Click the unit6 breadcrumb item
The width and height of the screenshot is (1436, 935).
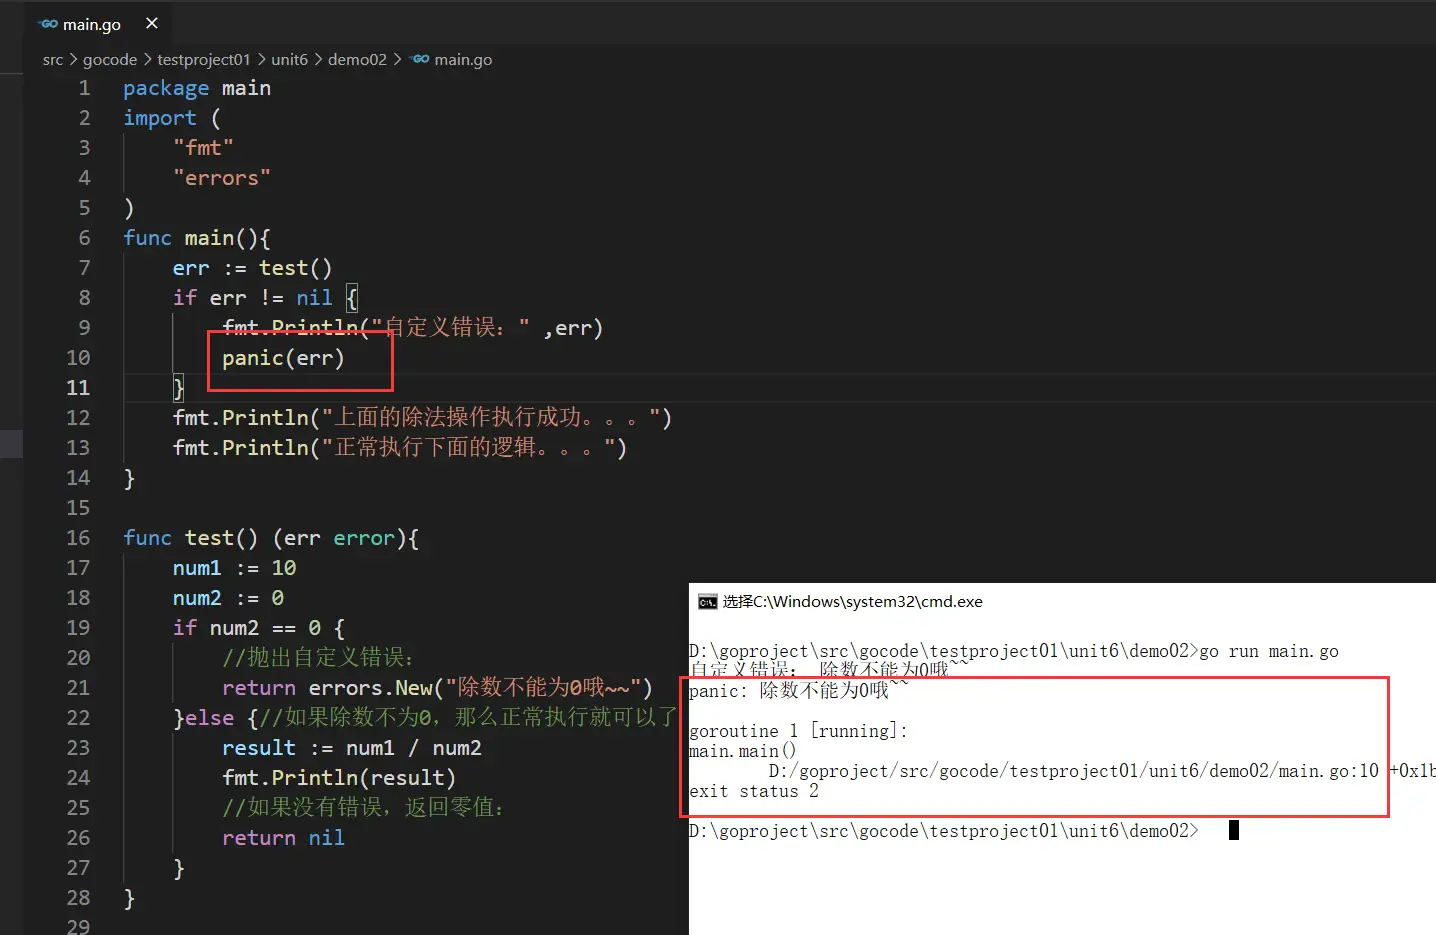click(x=289, y=60)
